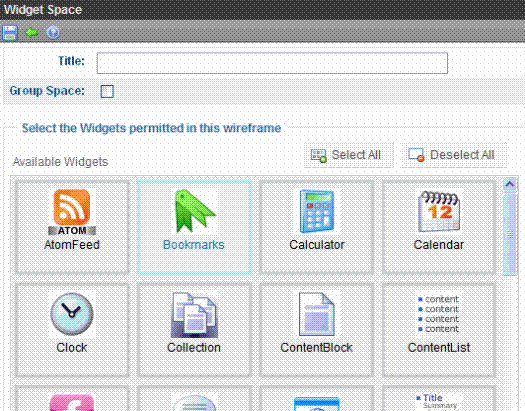Select the Bookmarks widget tile
This screenshot has height=411, width=525.
coord(194,227)
